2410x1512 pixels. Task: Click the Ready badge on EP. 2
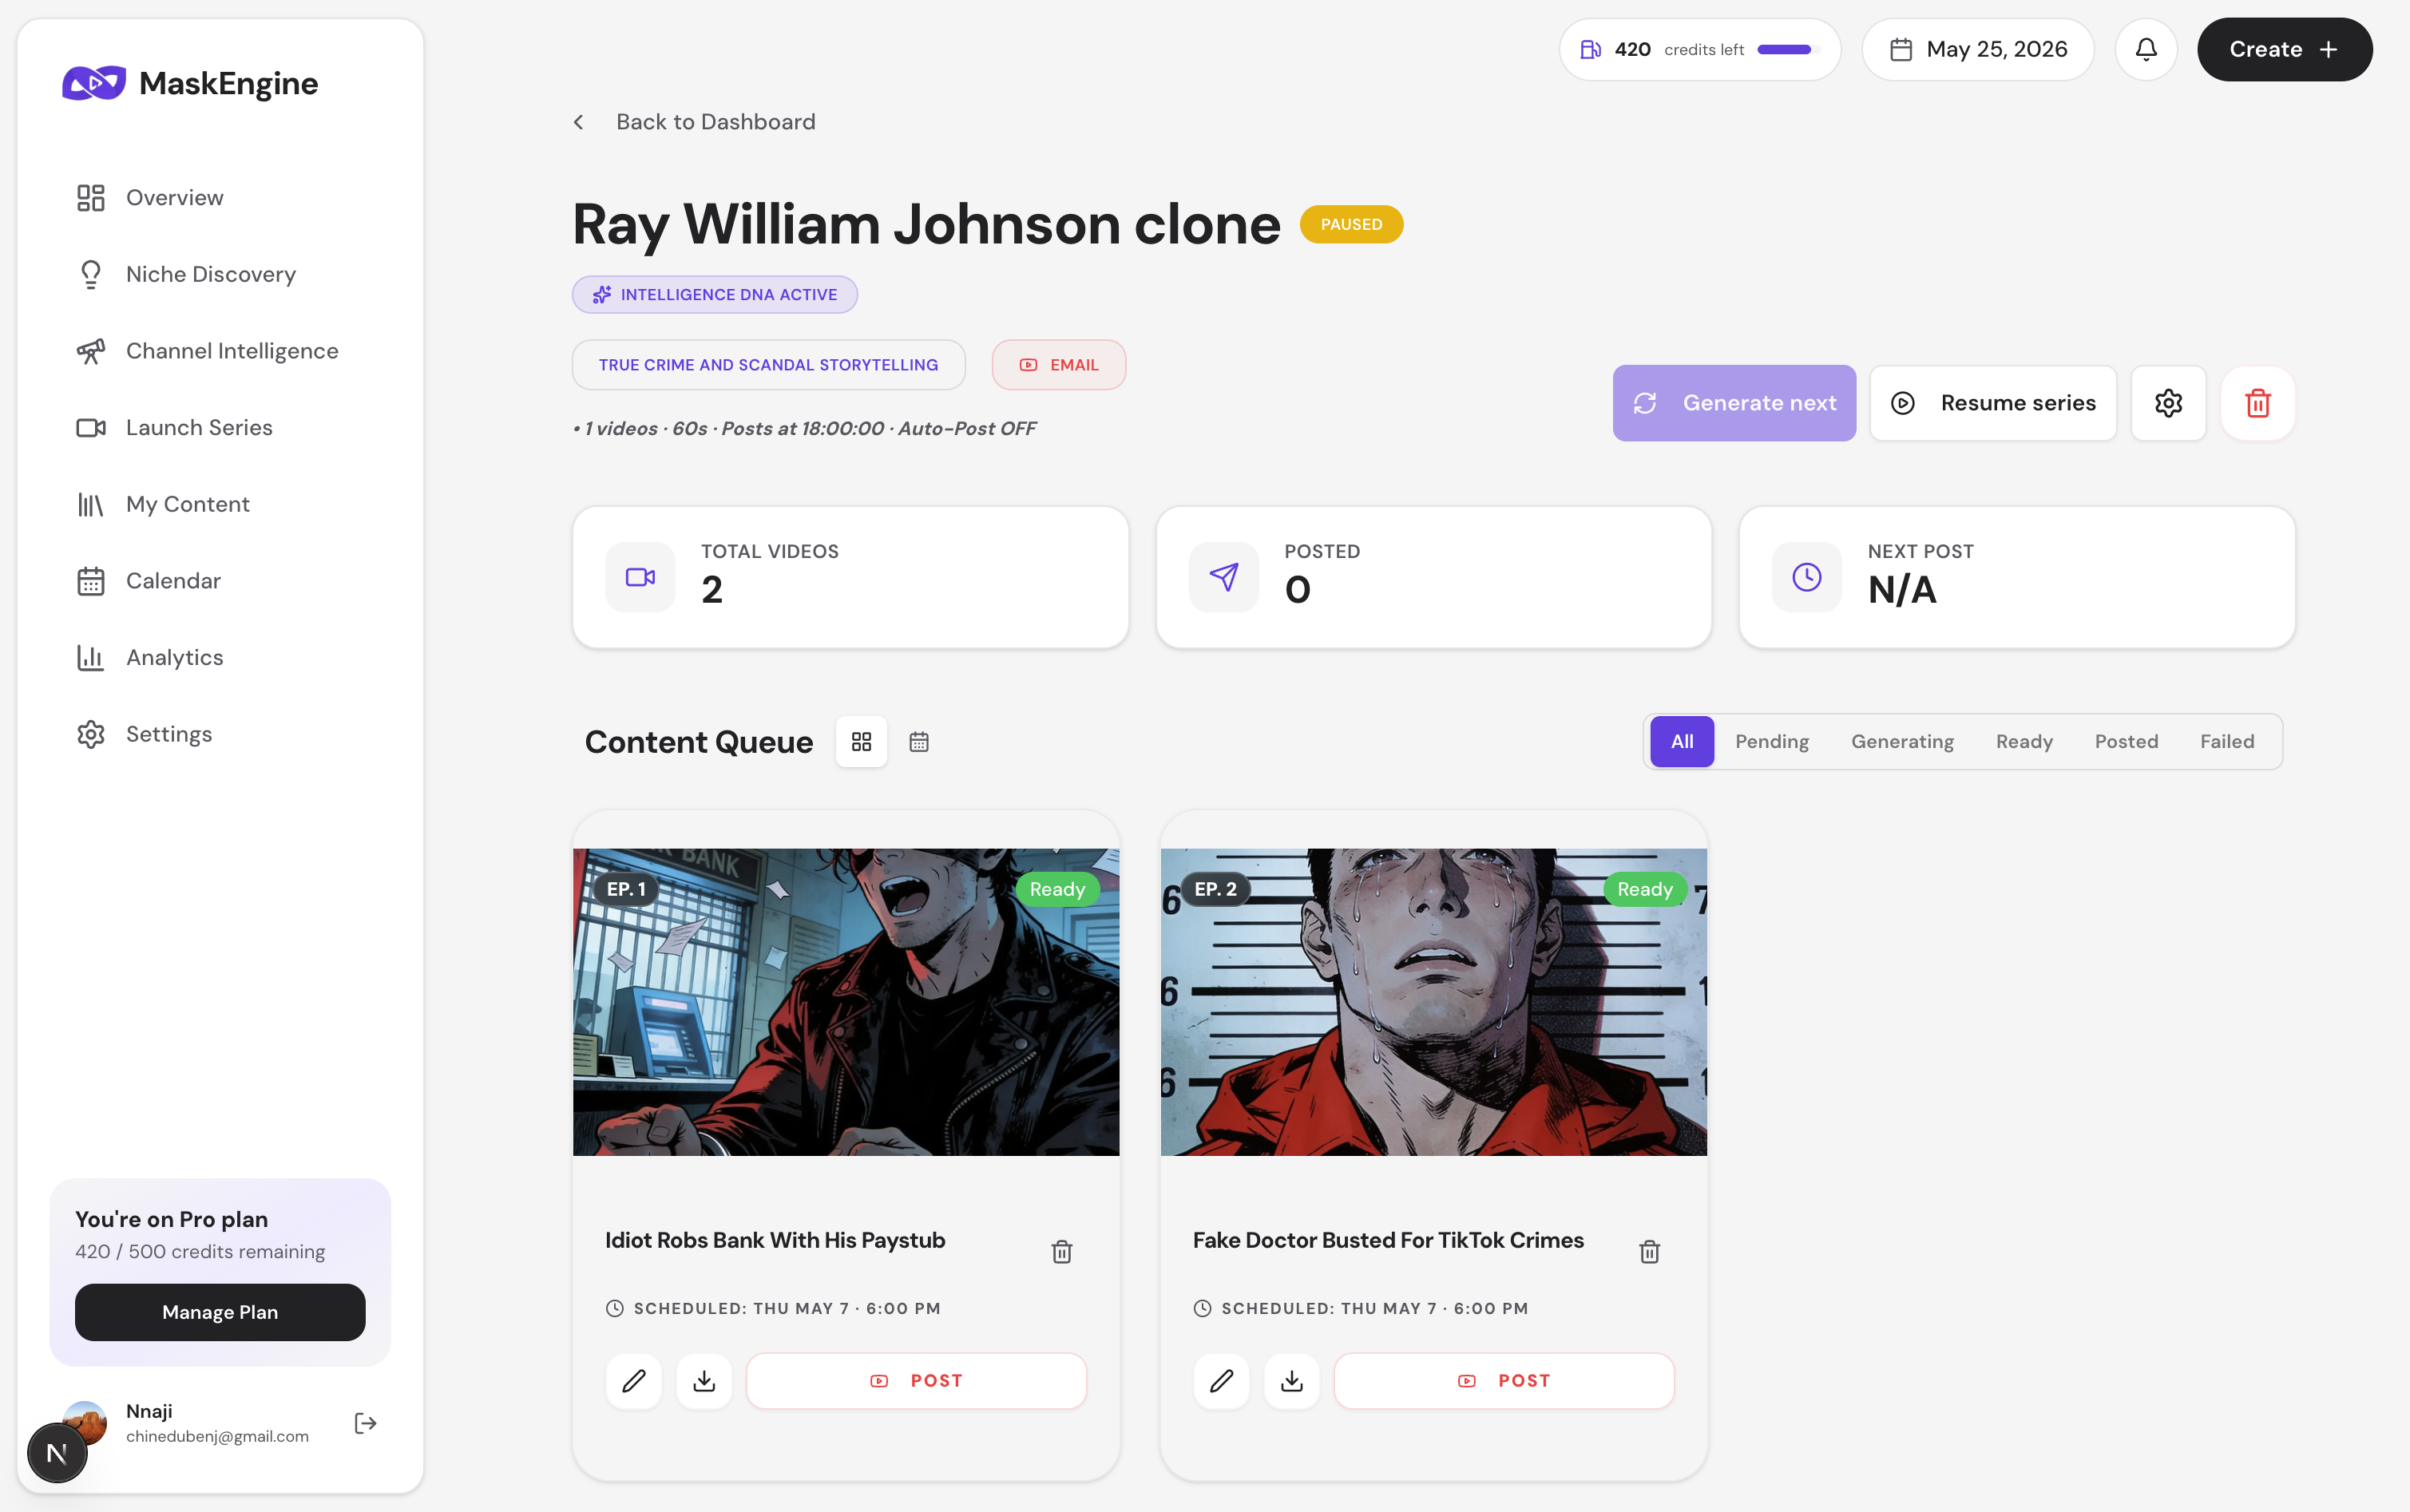[1645, 889]
